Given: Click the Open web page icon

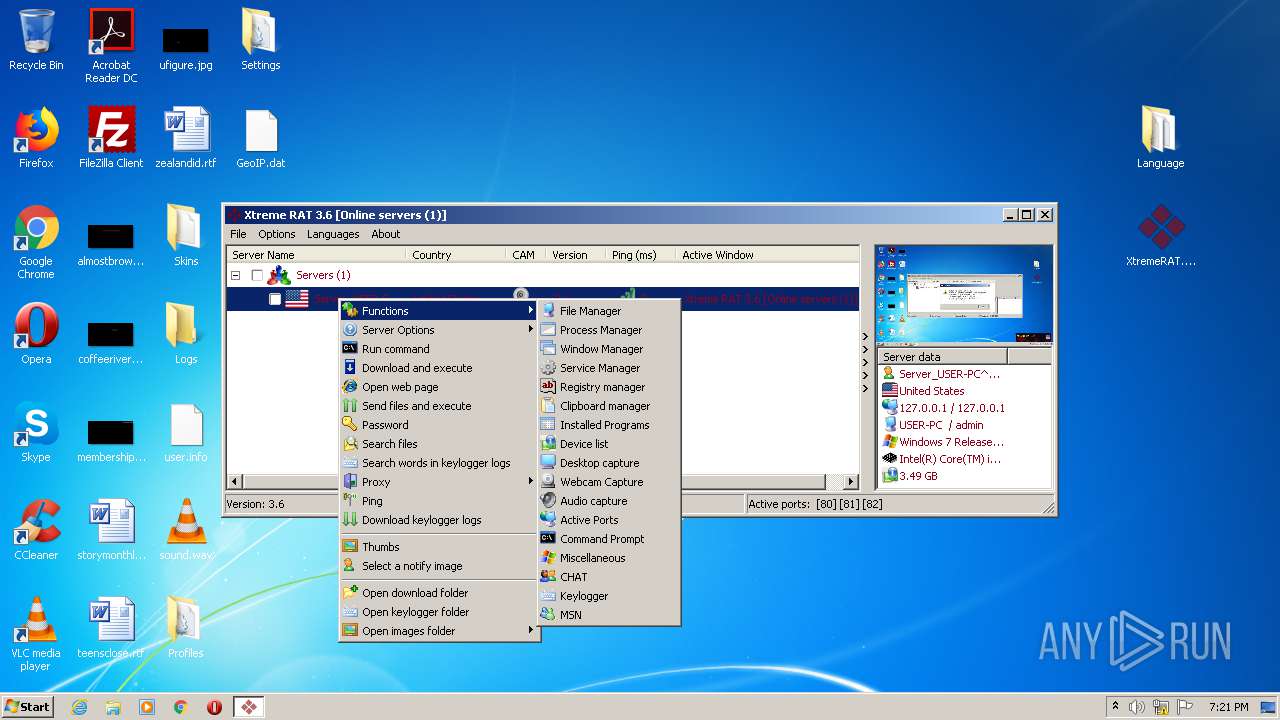Looking at the screenshot, I should [x=350, y=387].
